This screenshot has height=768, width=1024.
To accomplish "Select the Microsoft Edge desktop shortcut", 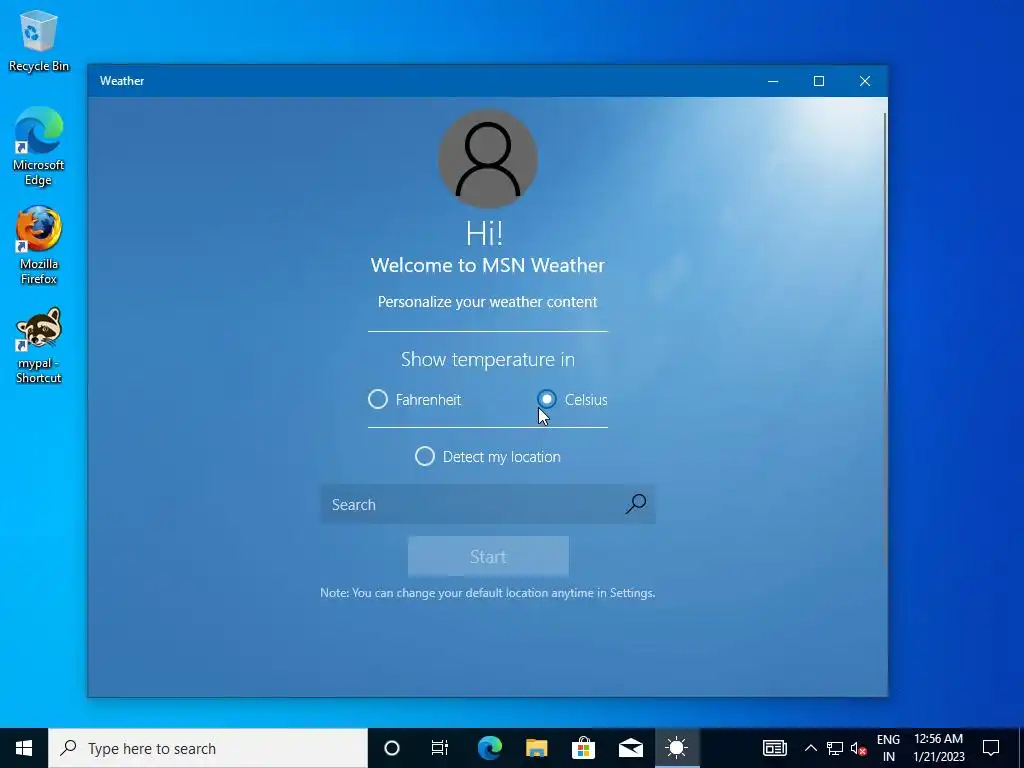I will [39, 146].
